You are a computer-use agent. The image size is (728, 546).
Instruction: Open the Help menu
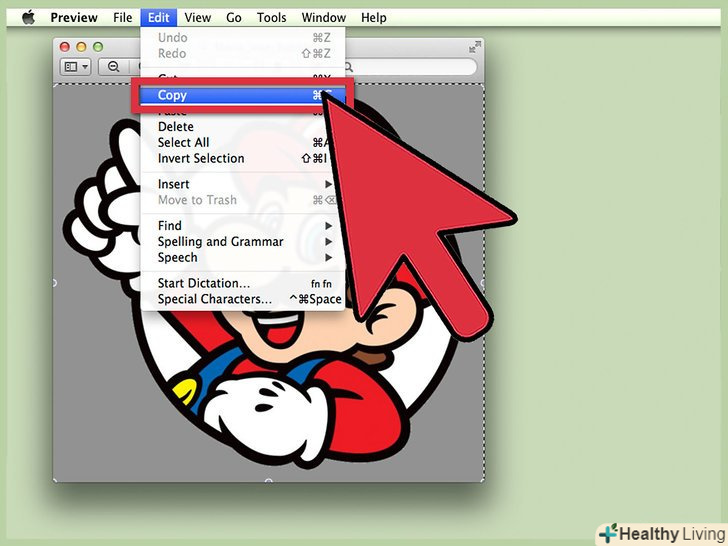pos(374,18)
